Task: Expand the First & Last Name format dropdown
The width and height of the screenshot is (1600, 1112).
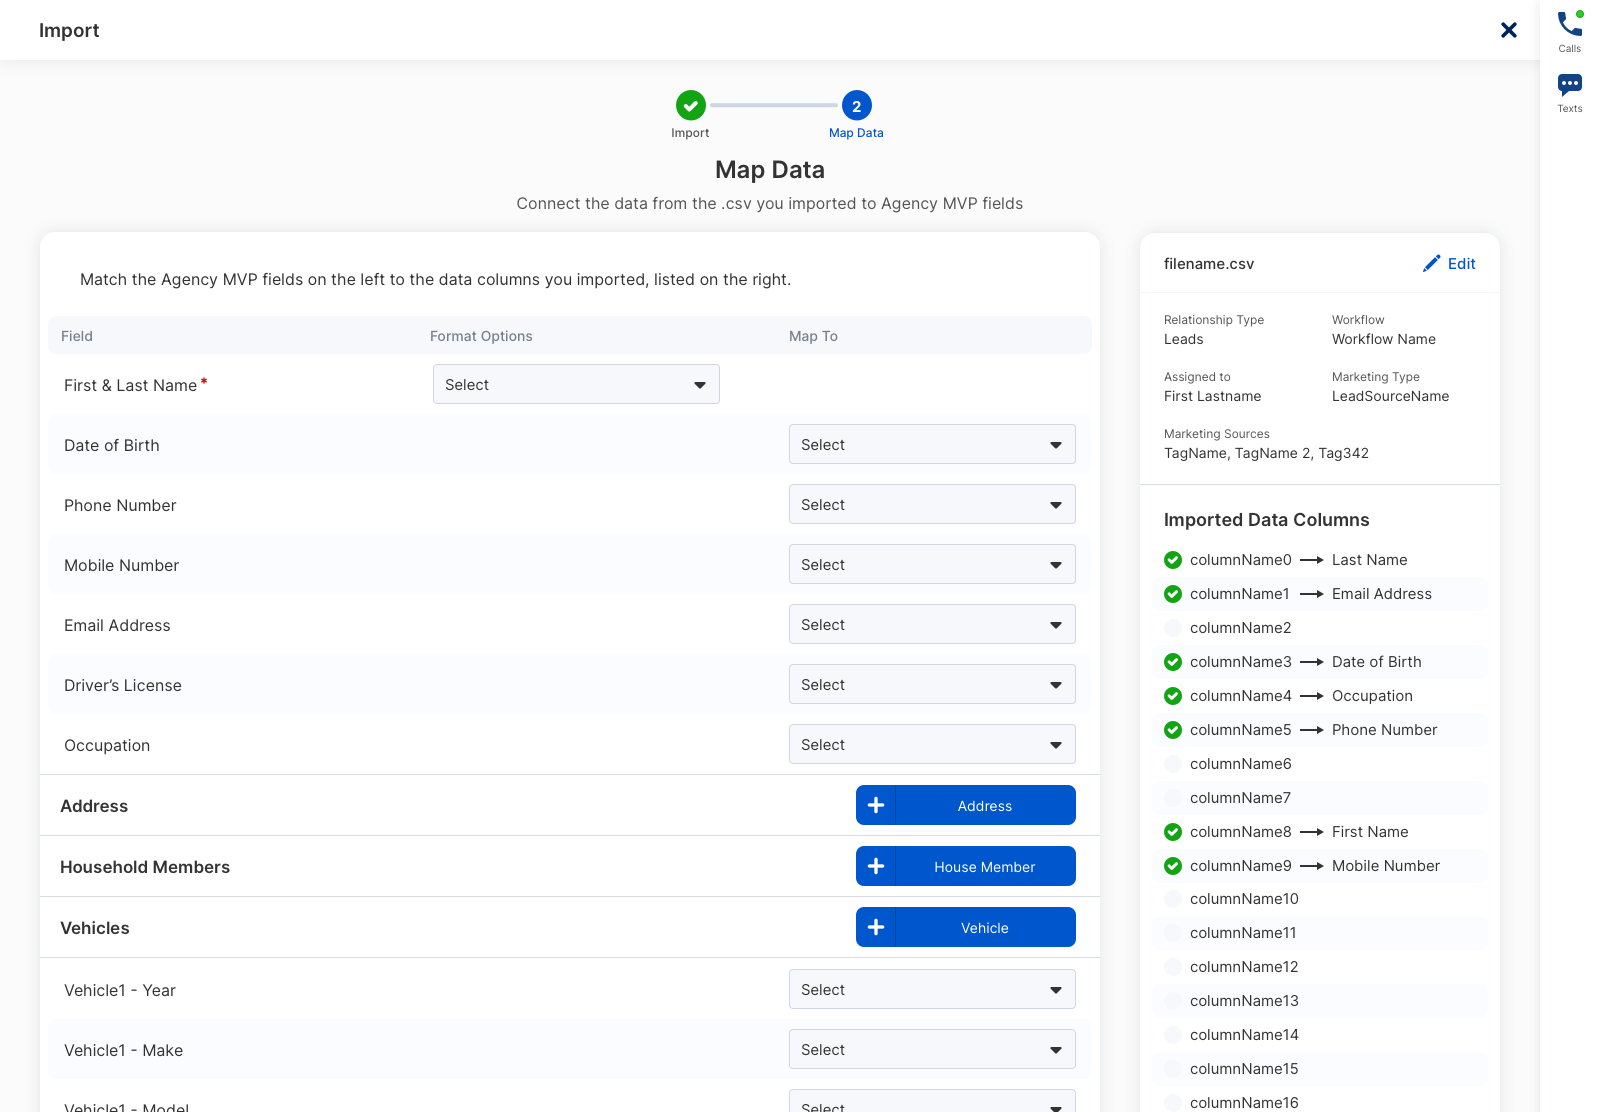Action: point(576,385)
